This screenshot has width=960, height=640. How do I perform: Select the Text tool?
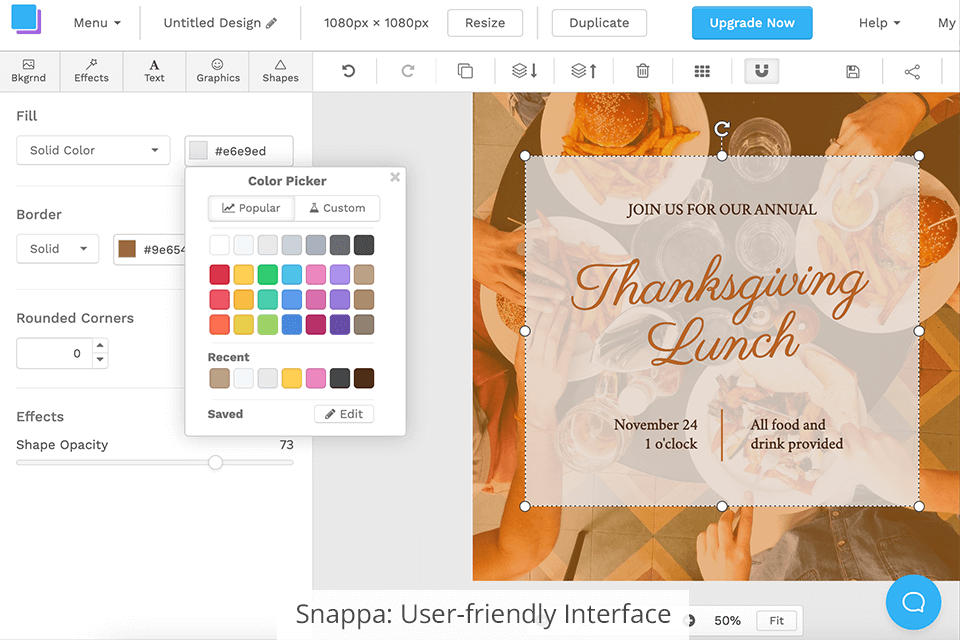click(x=154, y=72)
